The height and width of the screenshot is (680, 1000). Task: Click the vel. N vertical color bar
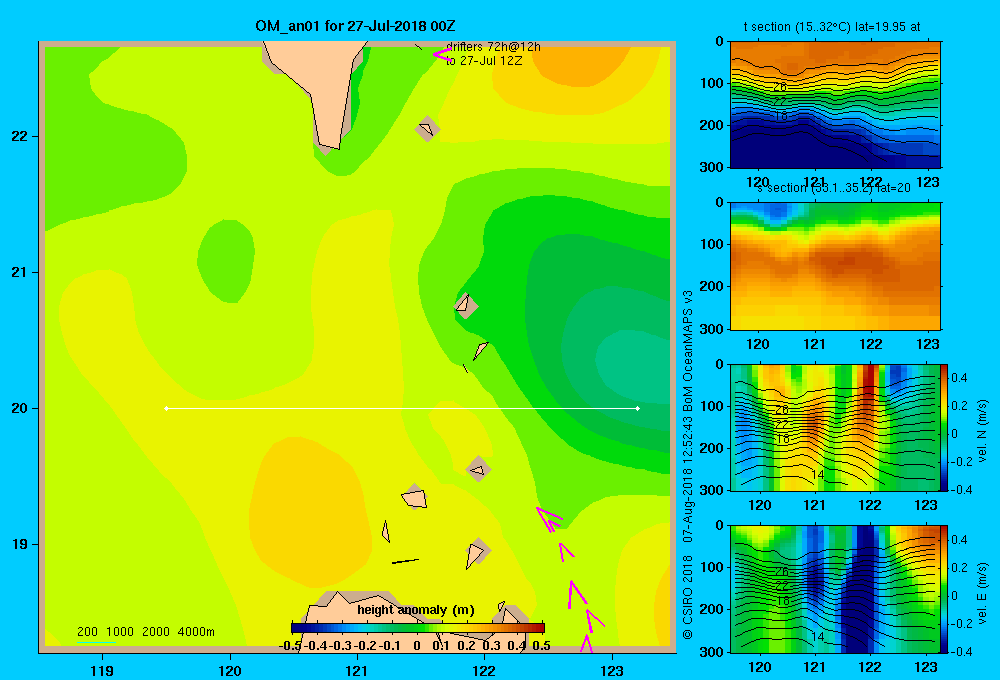pyautogui.click(x=945, y=427)
